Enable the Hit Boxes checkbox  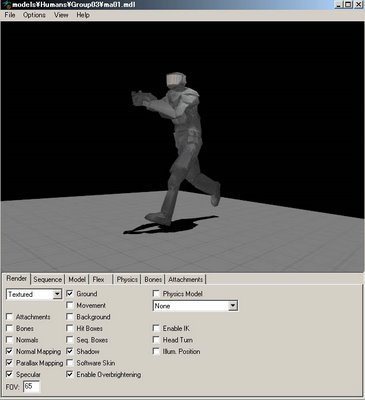click(x=70, y=328)
